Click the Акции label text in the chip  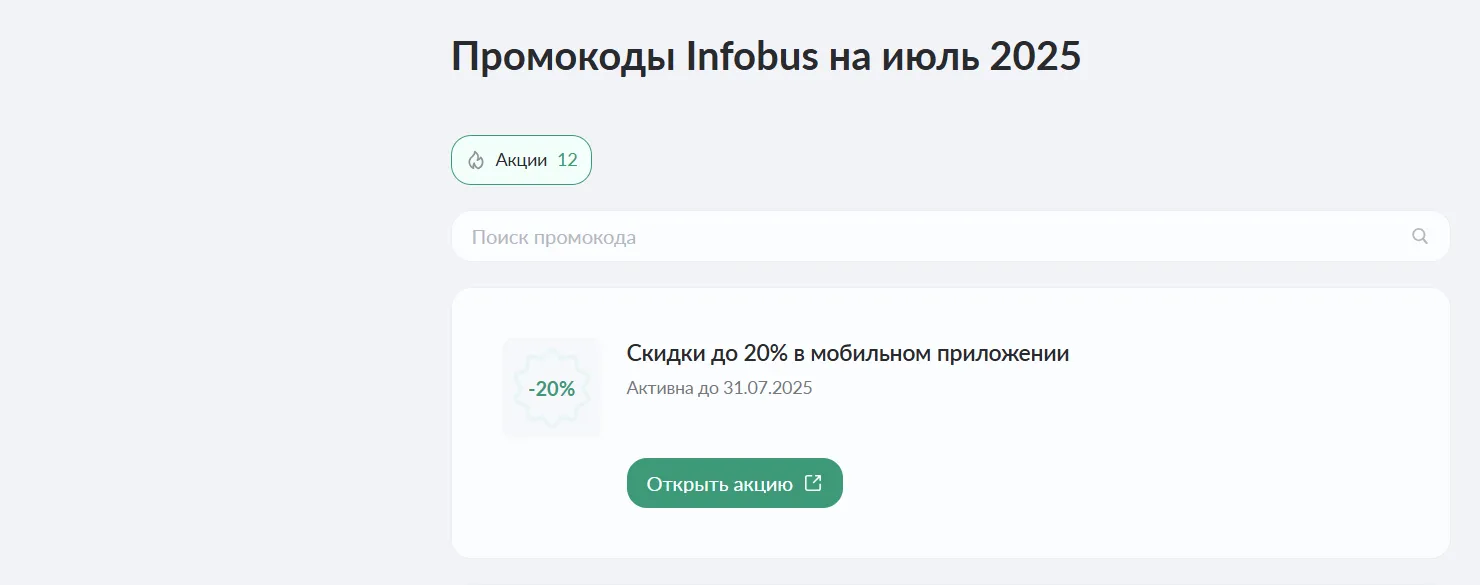pyautogui.click(x=521, y=160)
